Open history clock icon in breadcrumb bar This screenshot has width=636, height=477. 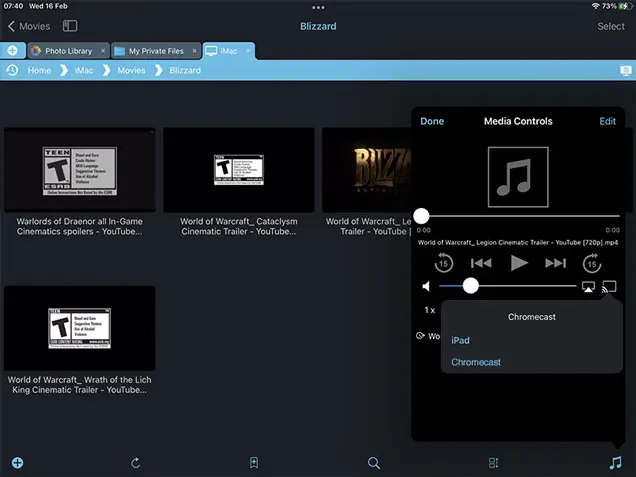click(x=12, y=70)
